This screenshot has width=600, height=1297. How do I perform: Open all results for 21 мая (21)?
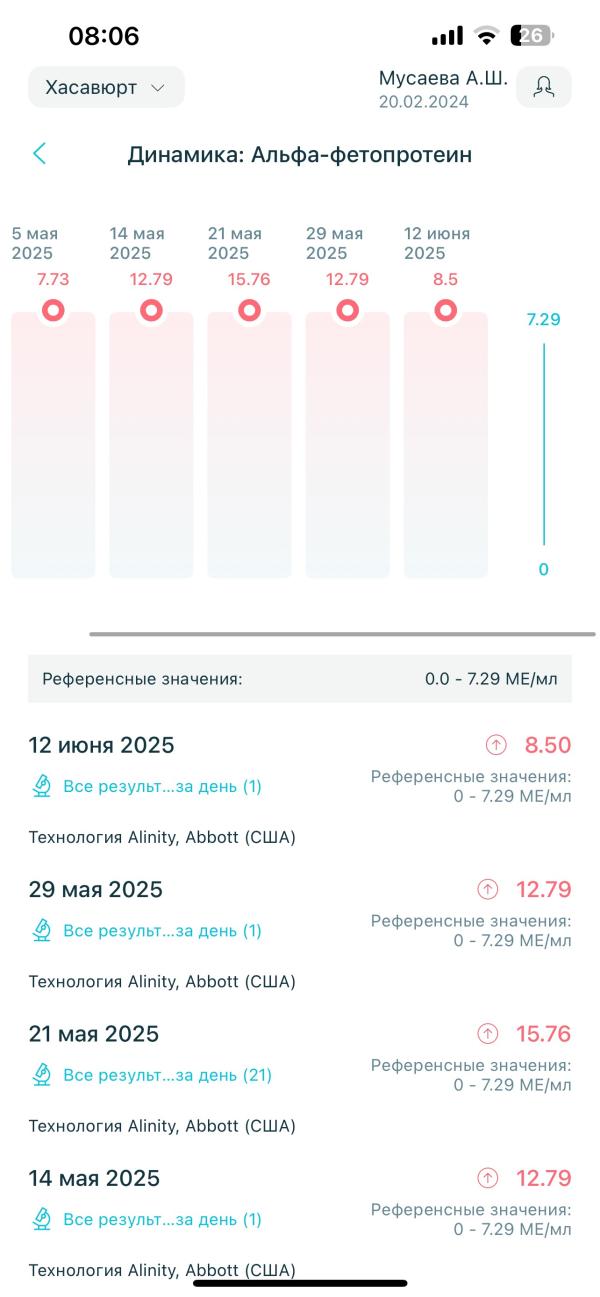[167, 1075]
